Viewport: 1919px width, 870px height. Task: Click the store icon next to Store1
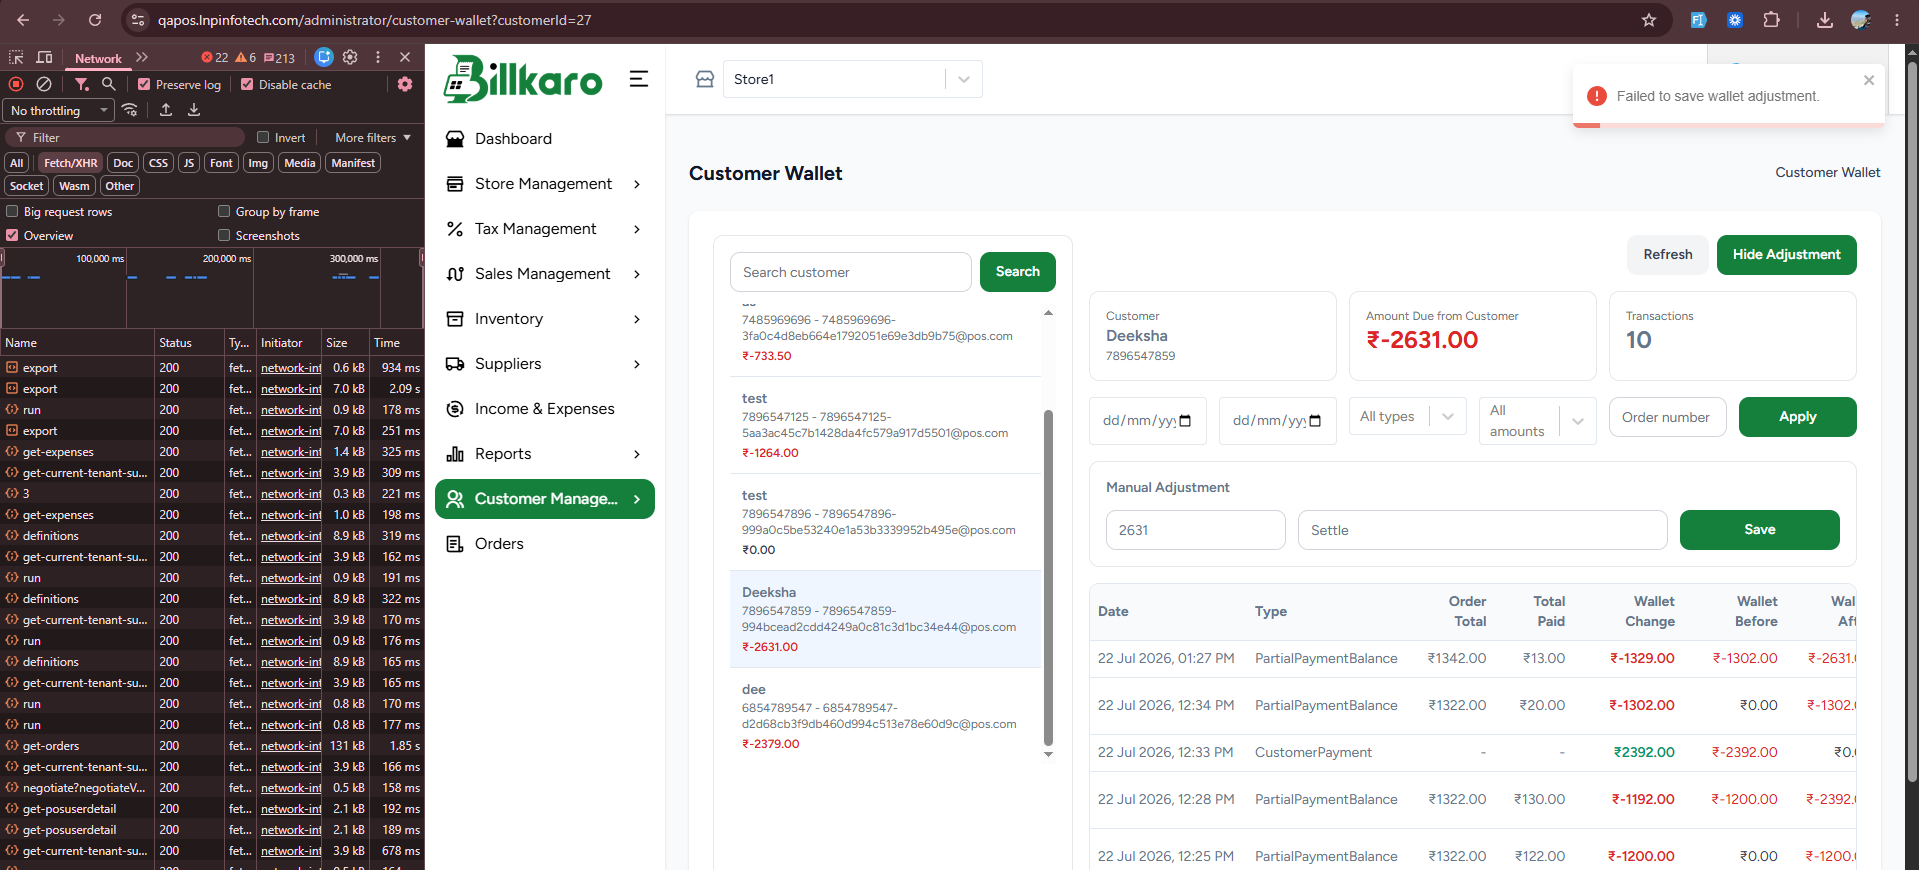tap(705, 79)
